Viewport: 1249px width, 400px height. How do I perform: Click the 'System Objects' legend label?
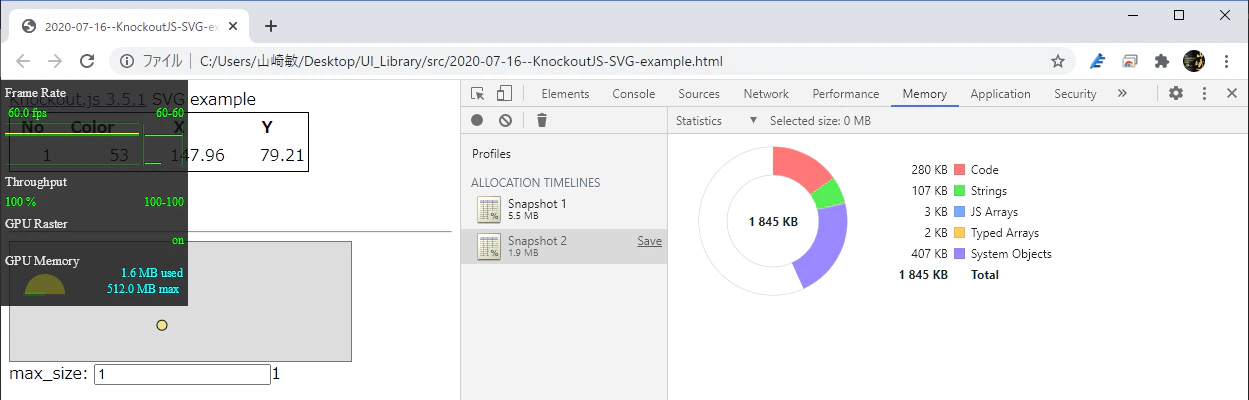[x=1011, y=254]
